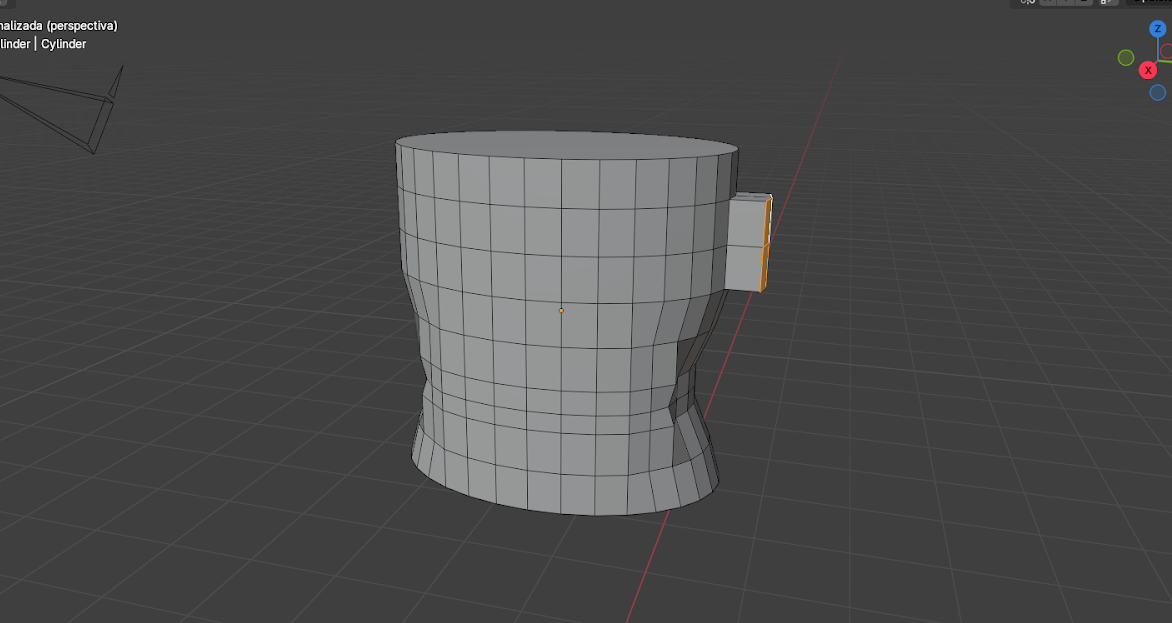Viewport: 1172px width, 623px height.
Task: Click the upper orange selected handle face
Action: pyautogui.click(x=767, y=222)
